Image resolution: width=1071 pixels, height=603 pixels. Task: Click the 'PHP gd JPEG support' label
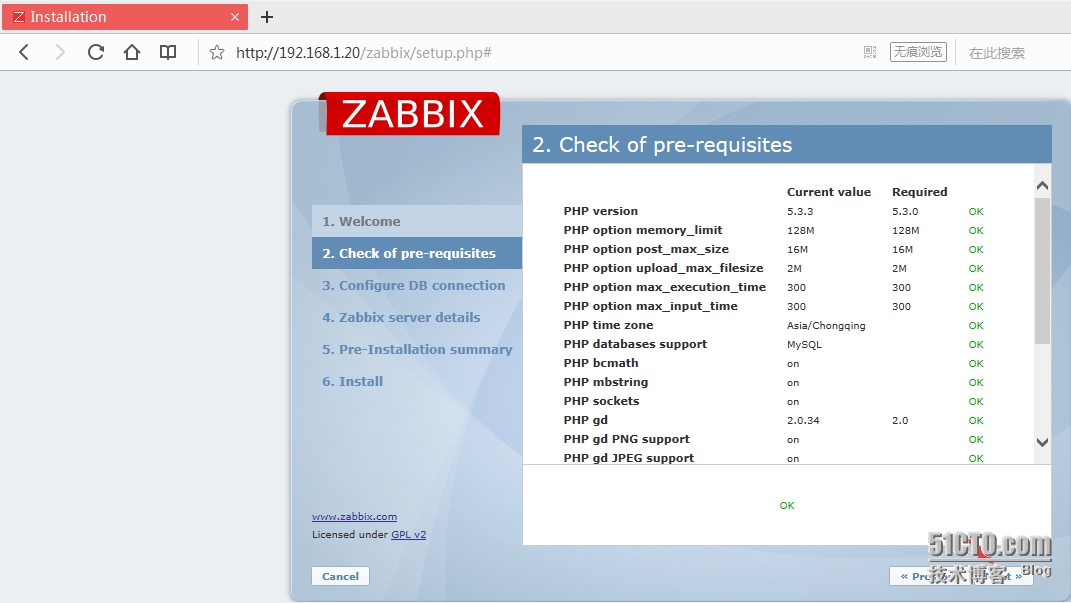(628, 458)
